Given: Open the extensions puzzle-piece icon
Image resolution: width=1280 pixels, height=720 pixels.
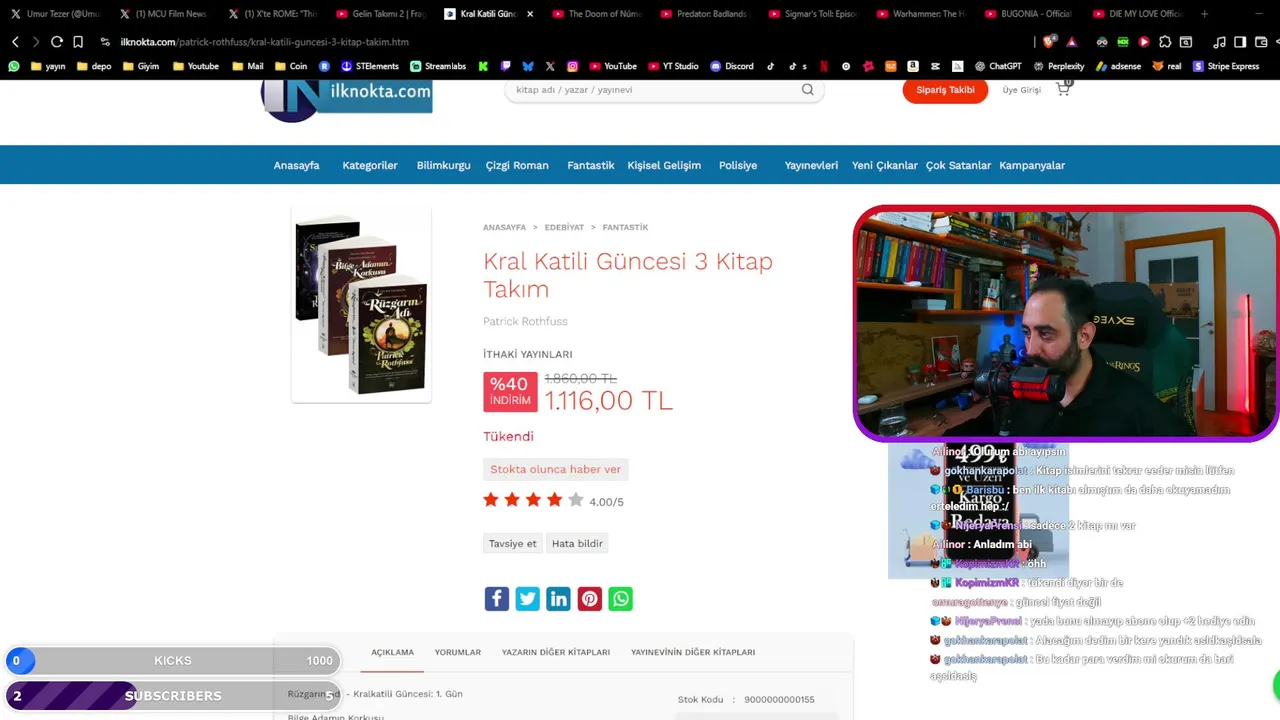Looking at the screenshot, I should [1165, 42].
